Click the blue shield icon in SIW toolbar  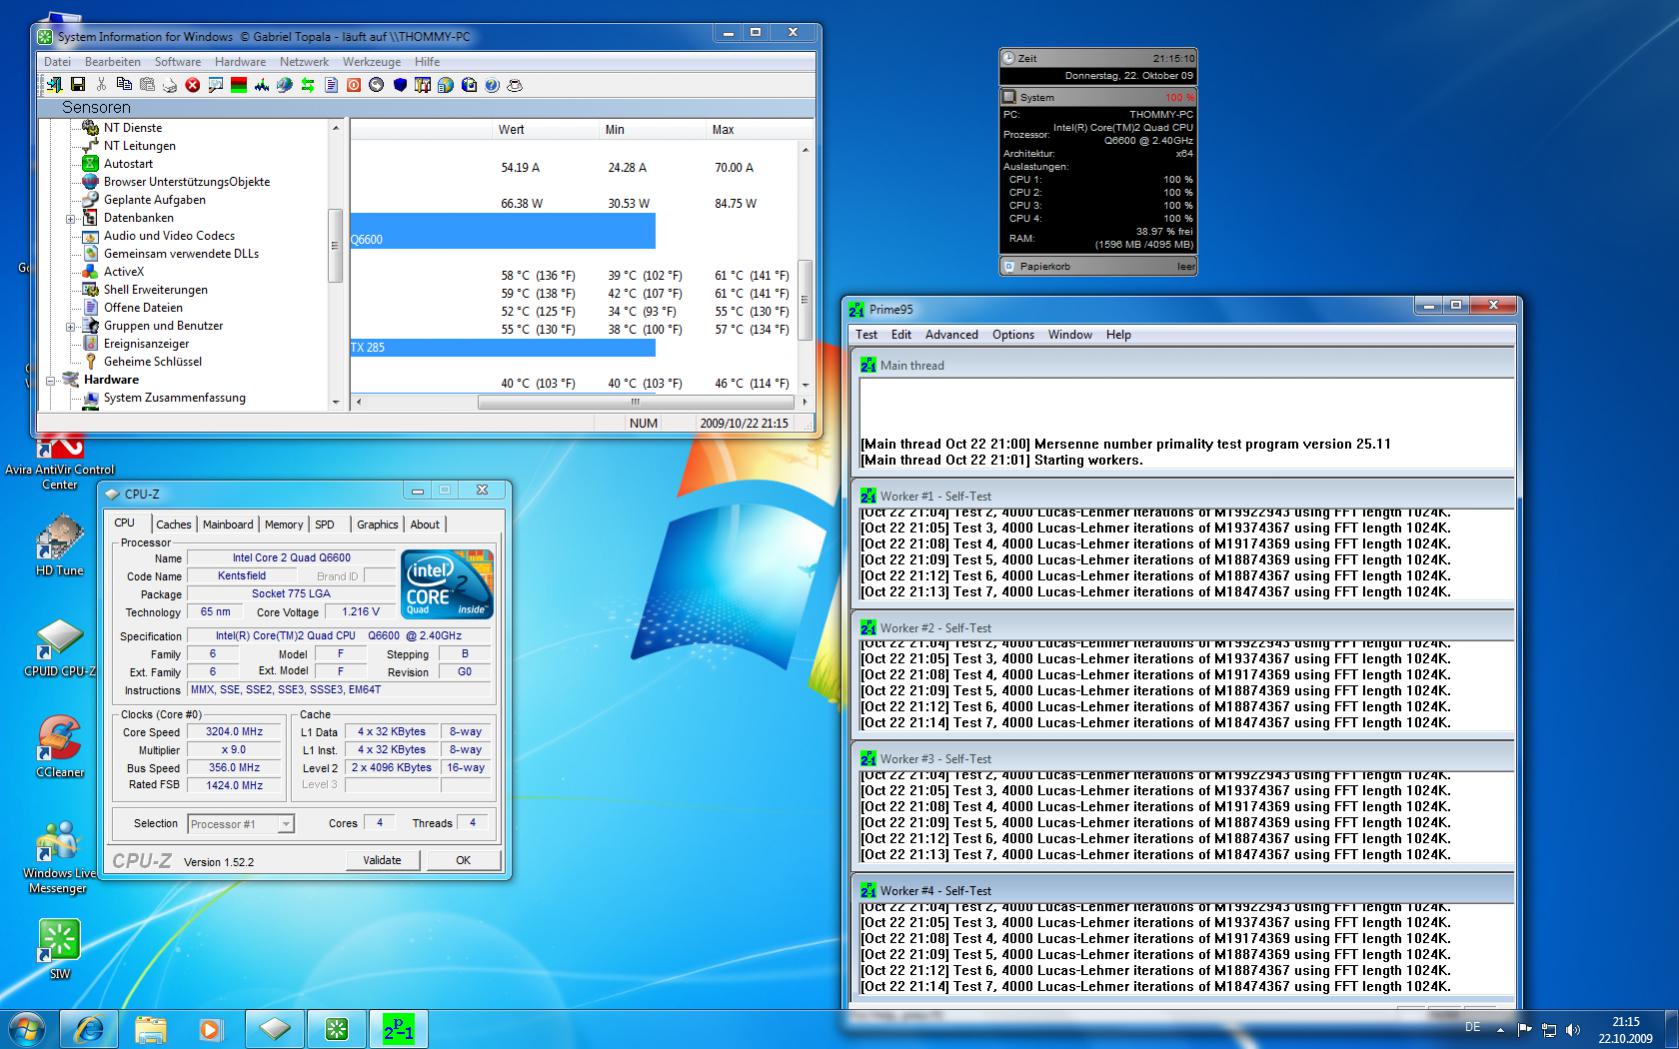pyautogui.click(x=400, y=85)
